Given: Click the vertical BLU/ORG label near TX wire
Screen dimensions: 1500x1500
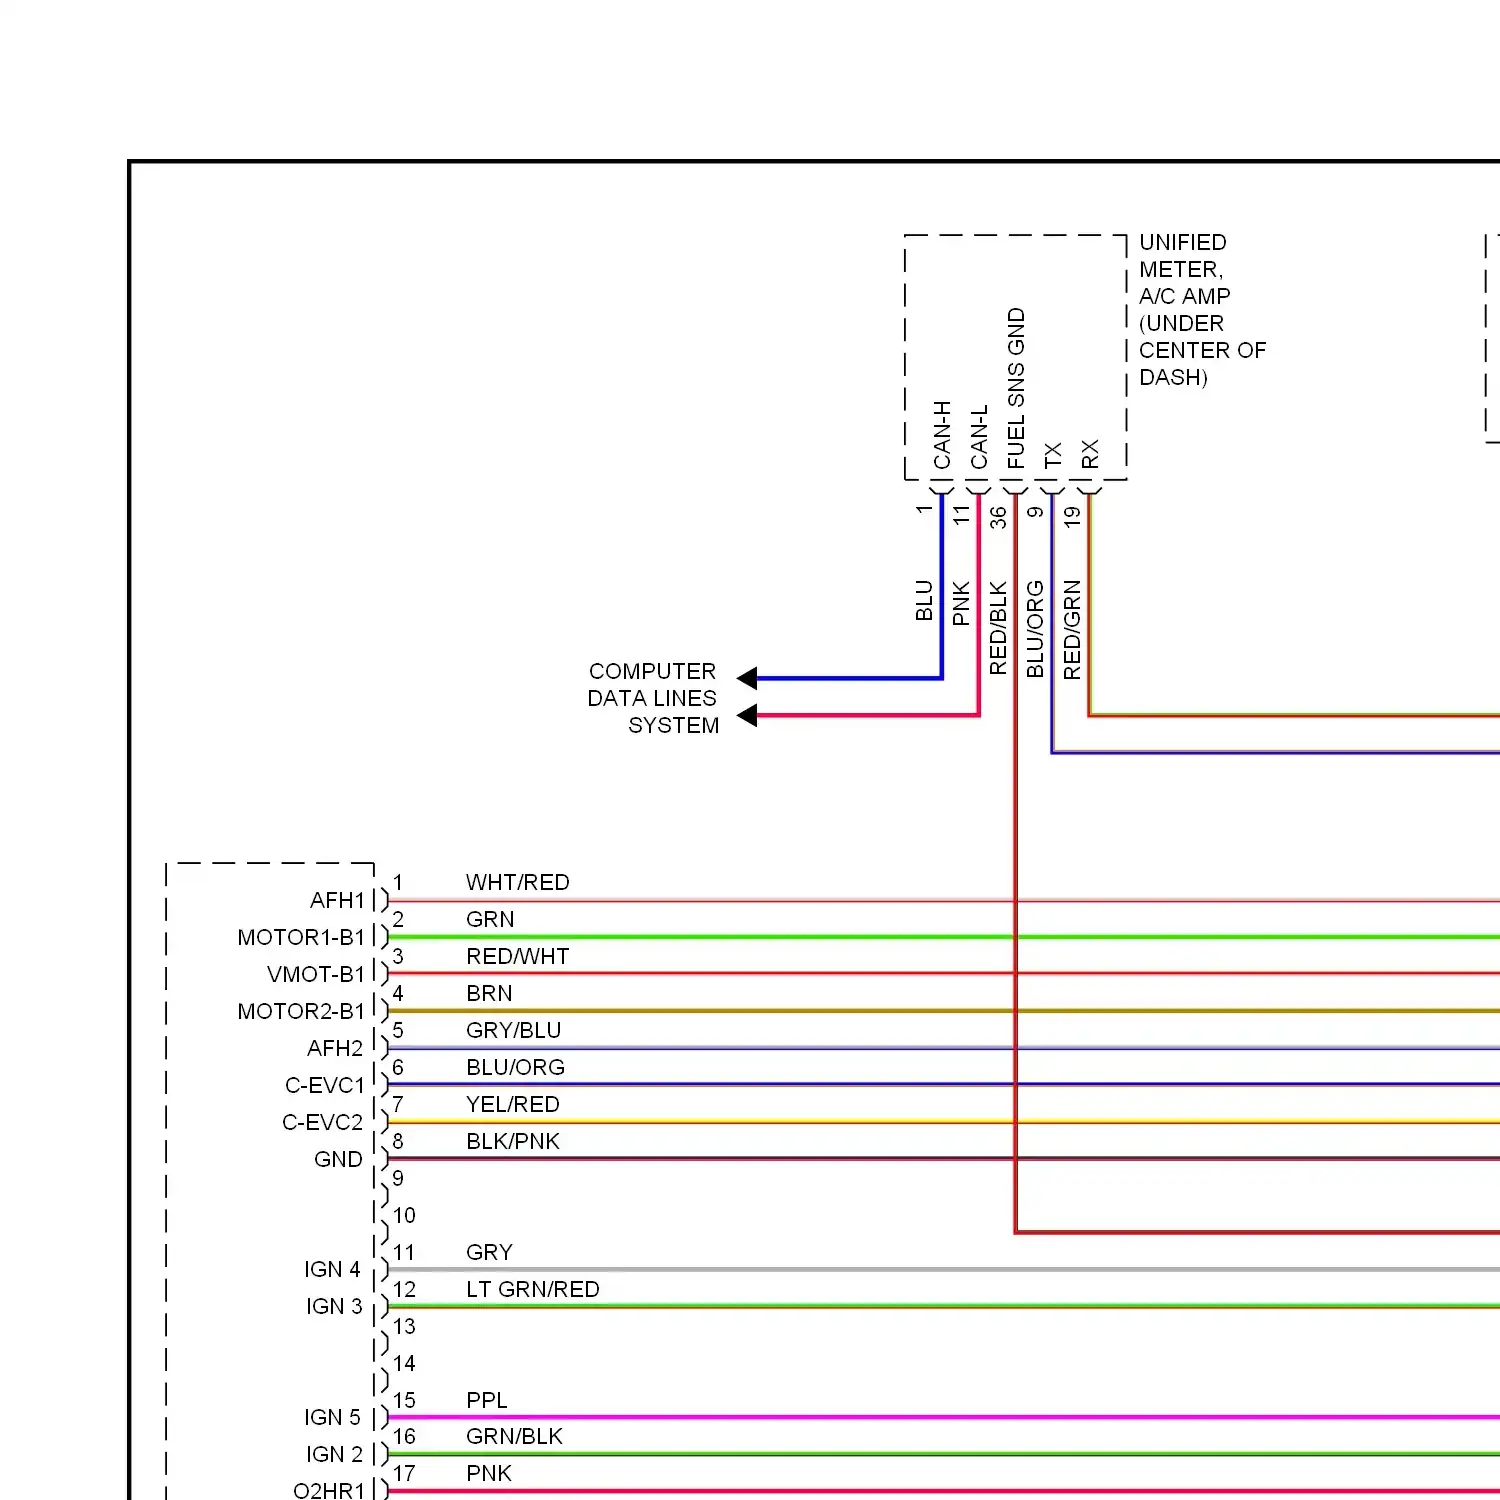Looking at the screenshot, I should [x=1035, y=629].
